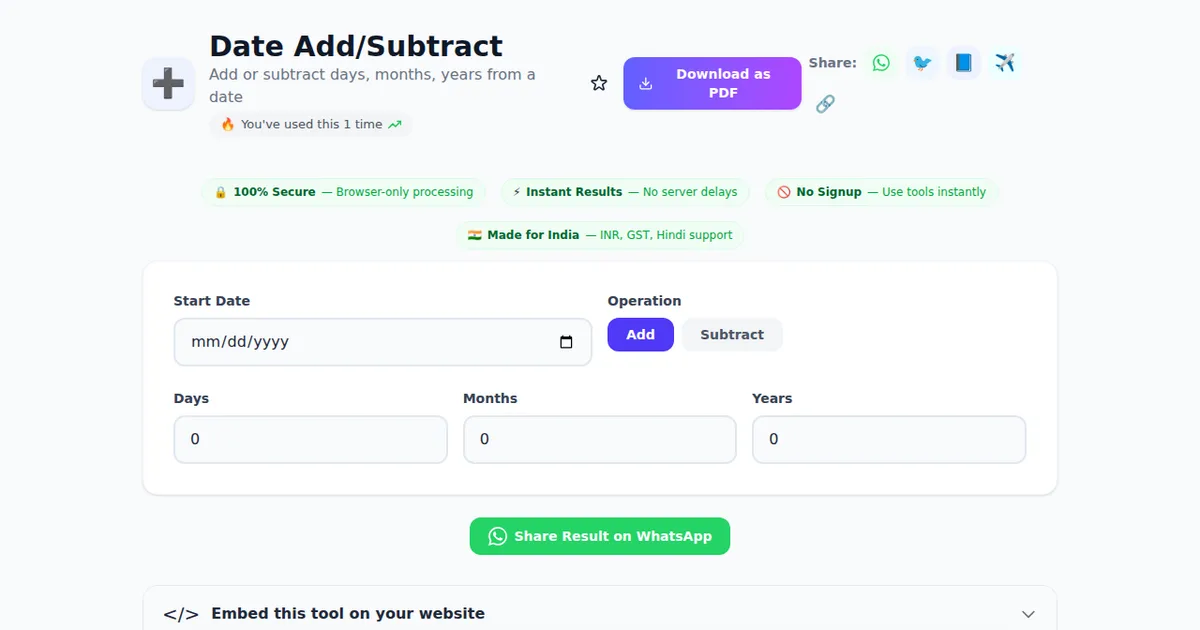Click into the Months input field
Screen dimensions: 1200x630
[x=599, y=440]
